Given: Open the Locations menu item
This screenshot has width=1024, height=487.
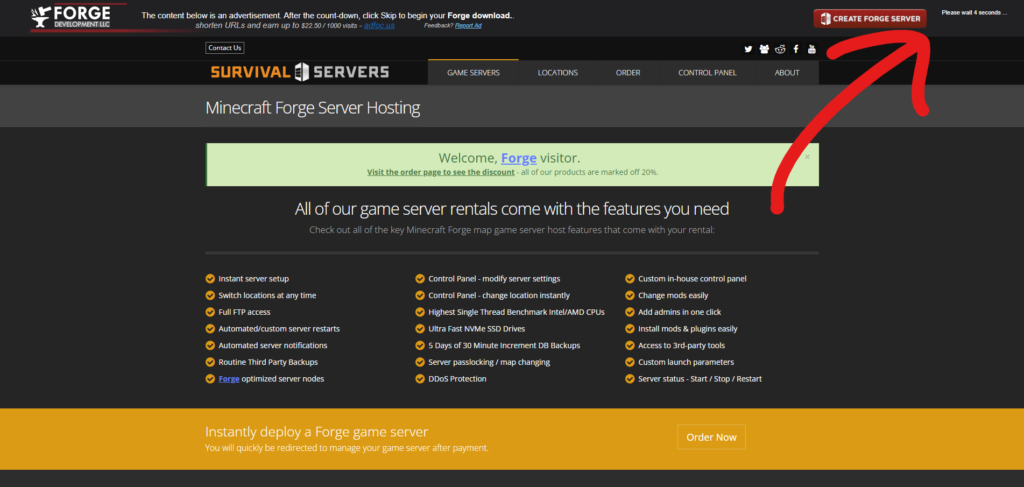Looking at the screenshot, I should [x=558, y=72].
